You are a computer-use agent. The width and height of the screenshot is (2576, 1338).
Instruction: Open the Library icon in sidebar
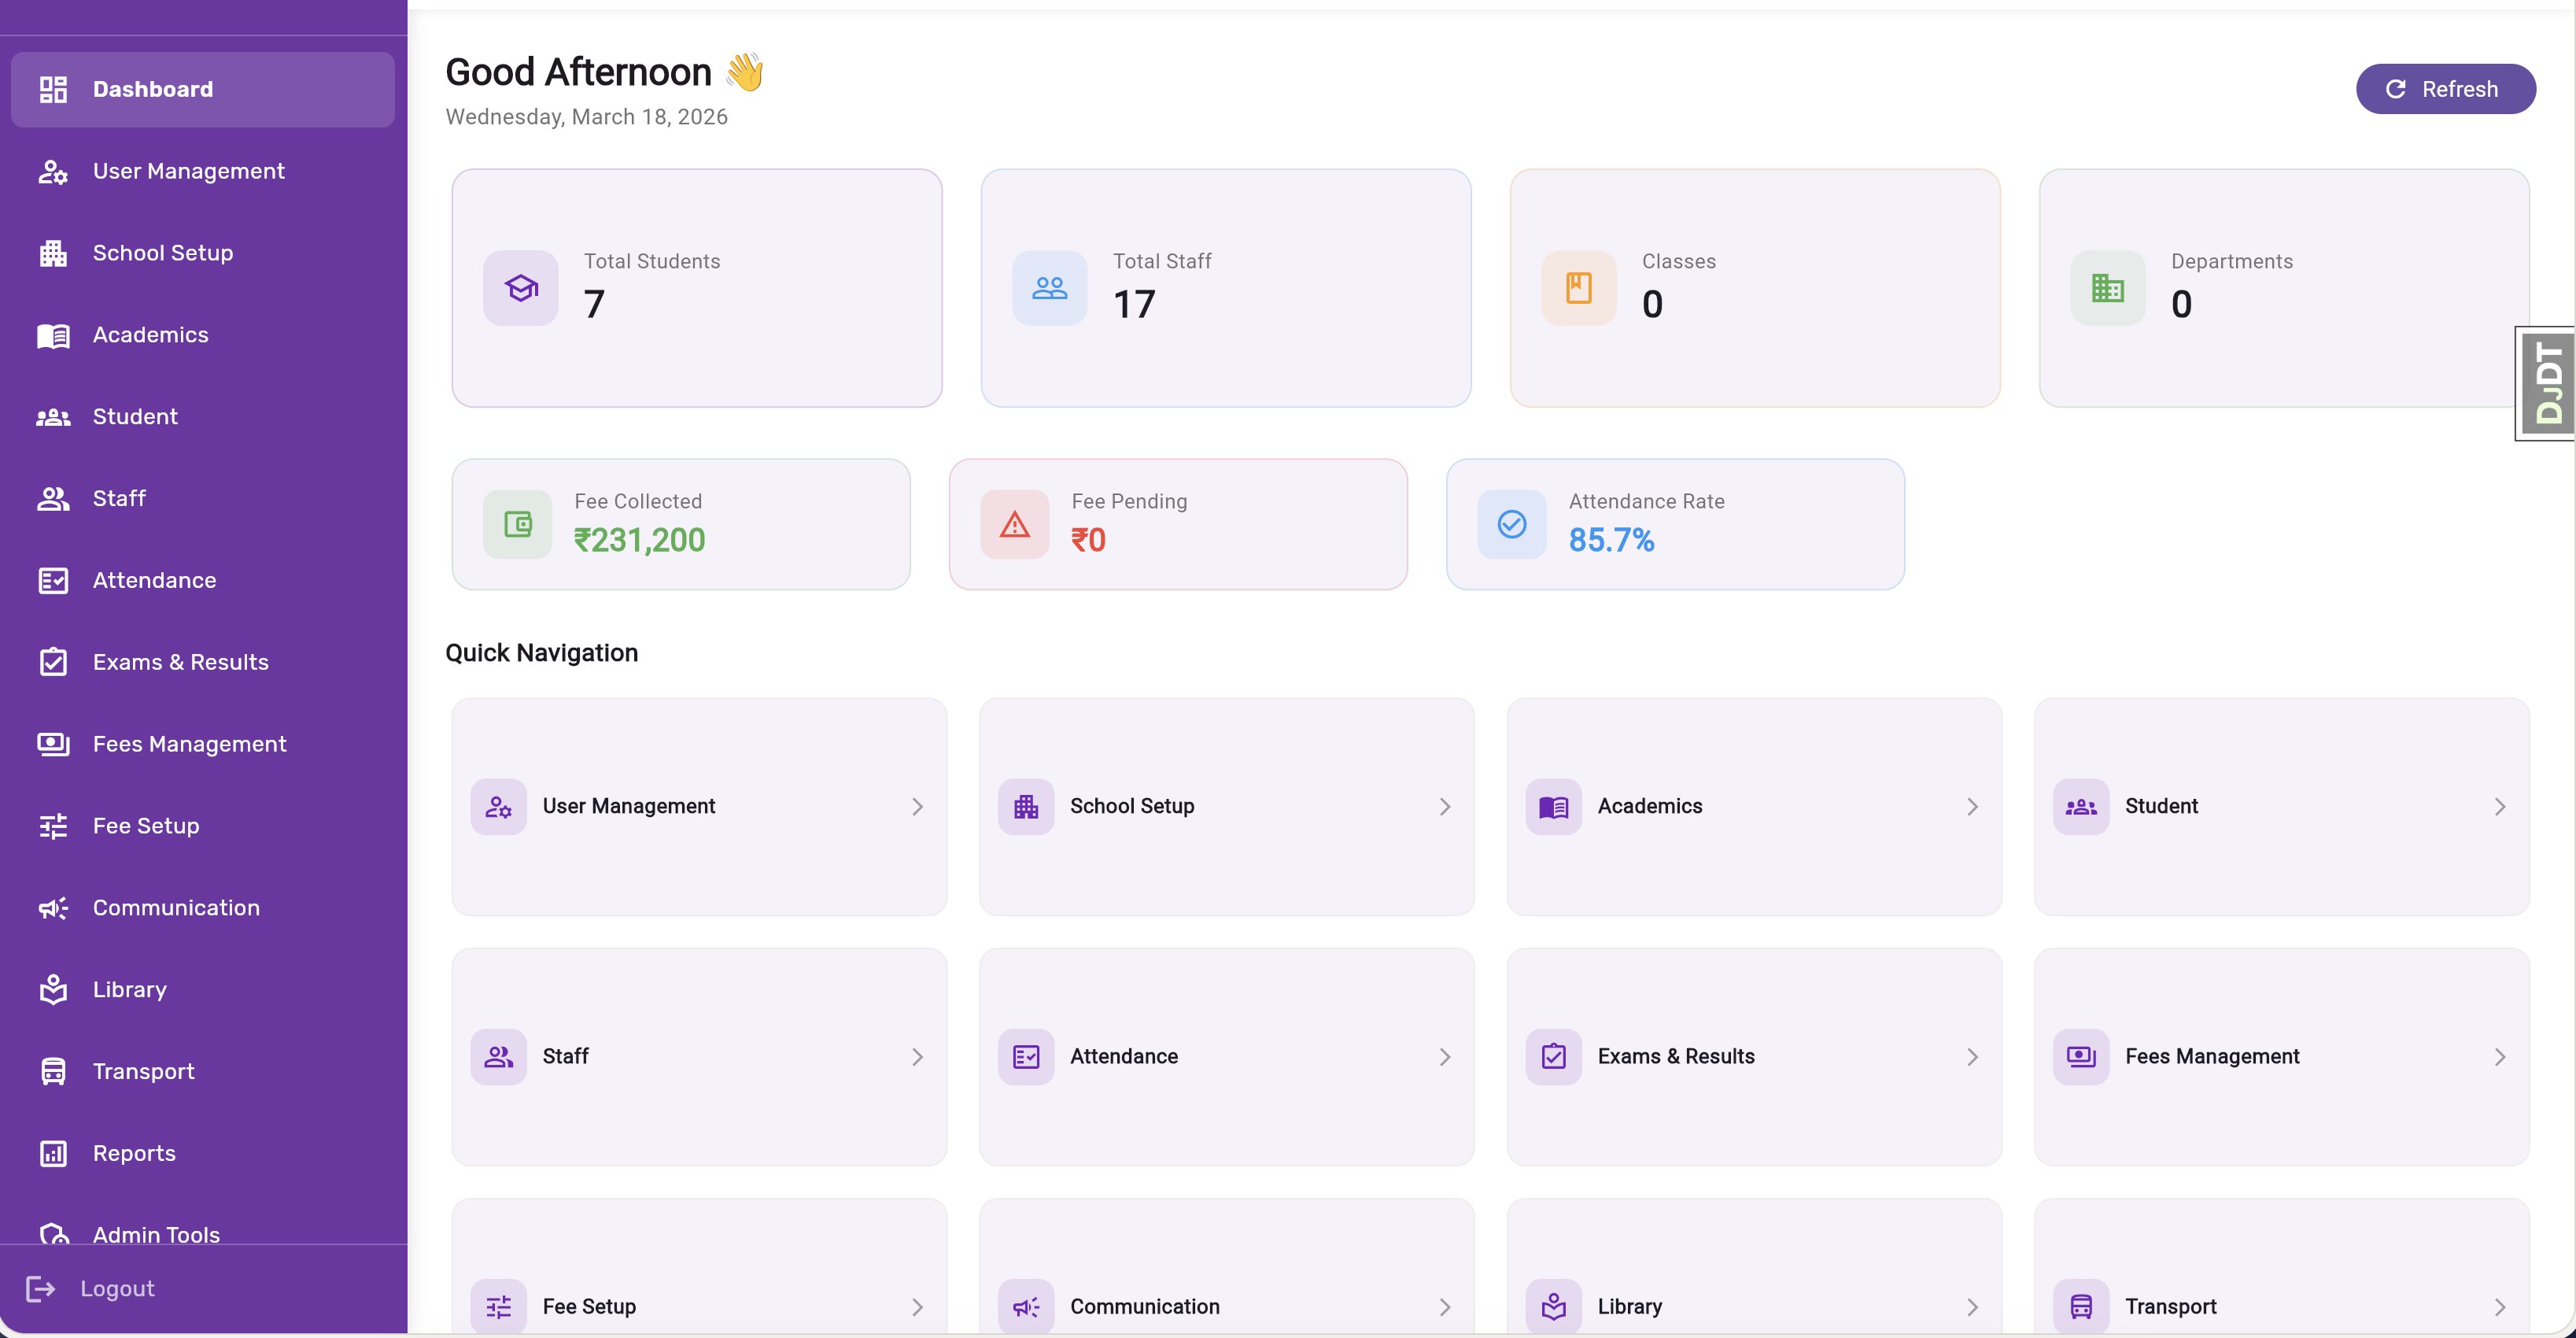coord(53,989)
